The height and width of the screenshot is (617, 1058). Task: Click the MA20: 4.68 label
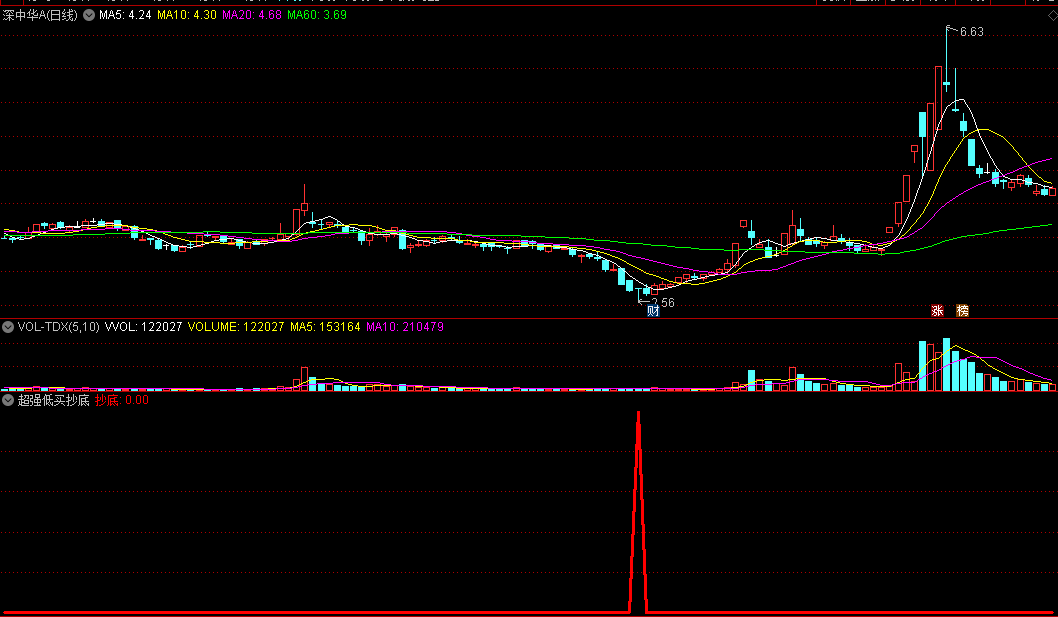(x=252, y=15)
